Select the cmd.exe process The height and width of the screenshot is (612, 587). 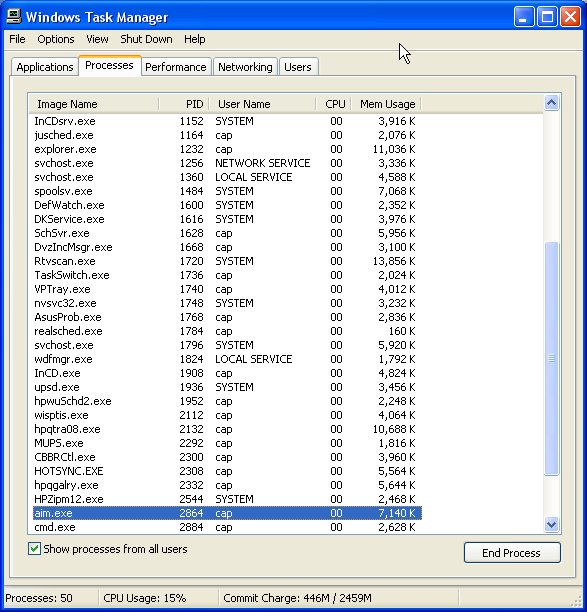click(x=227, y=527)
